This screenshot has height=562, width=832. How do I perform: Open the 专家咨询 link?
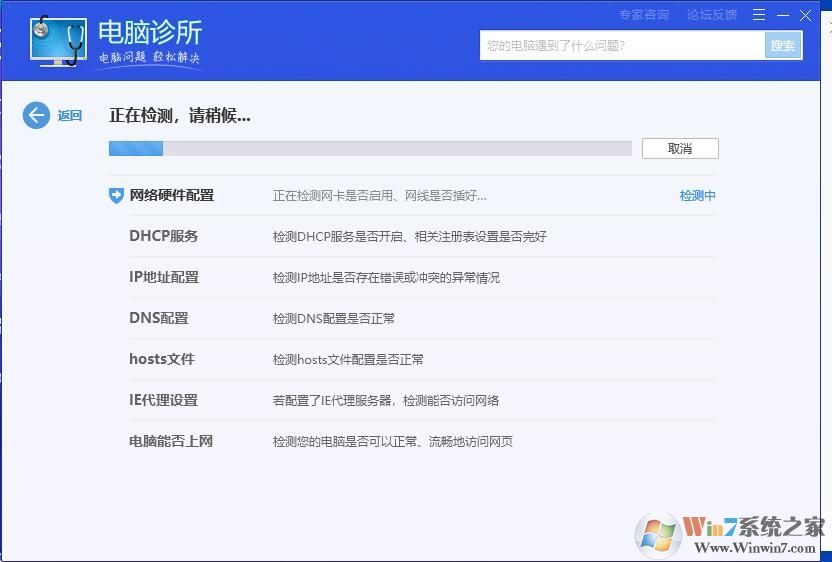point(643,15)
